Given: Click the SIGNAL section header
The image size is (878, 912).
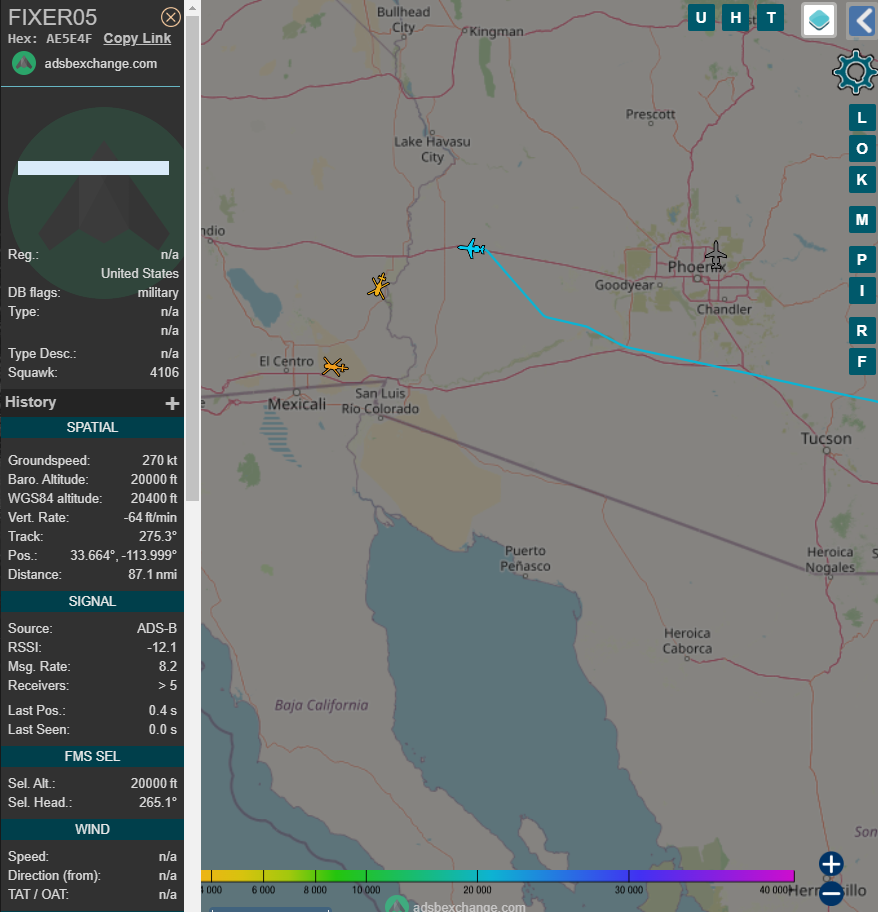Looking at the screenshot, I should (92, 601).
